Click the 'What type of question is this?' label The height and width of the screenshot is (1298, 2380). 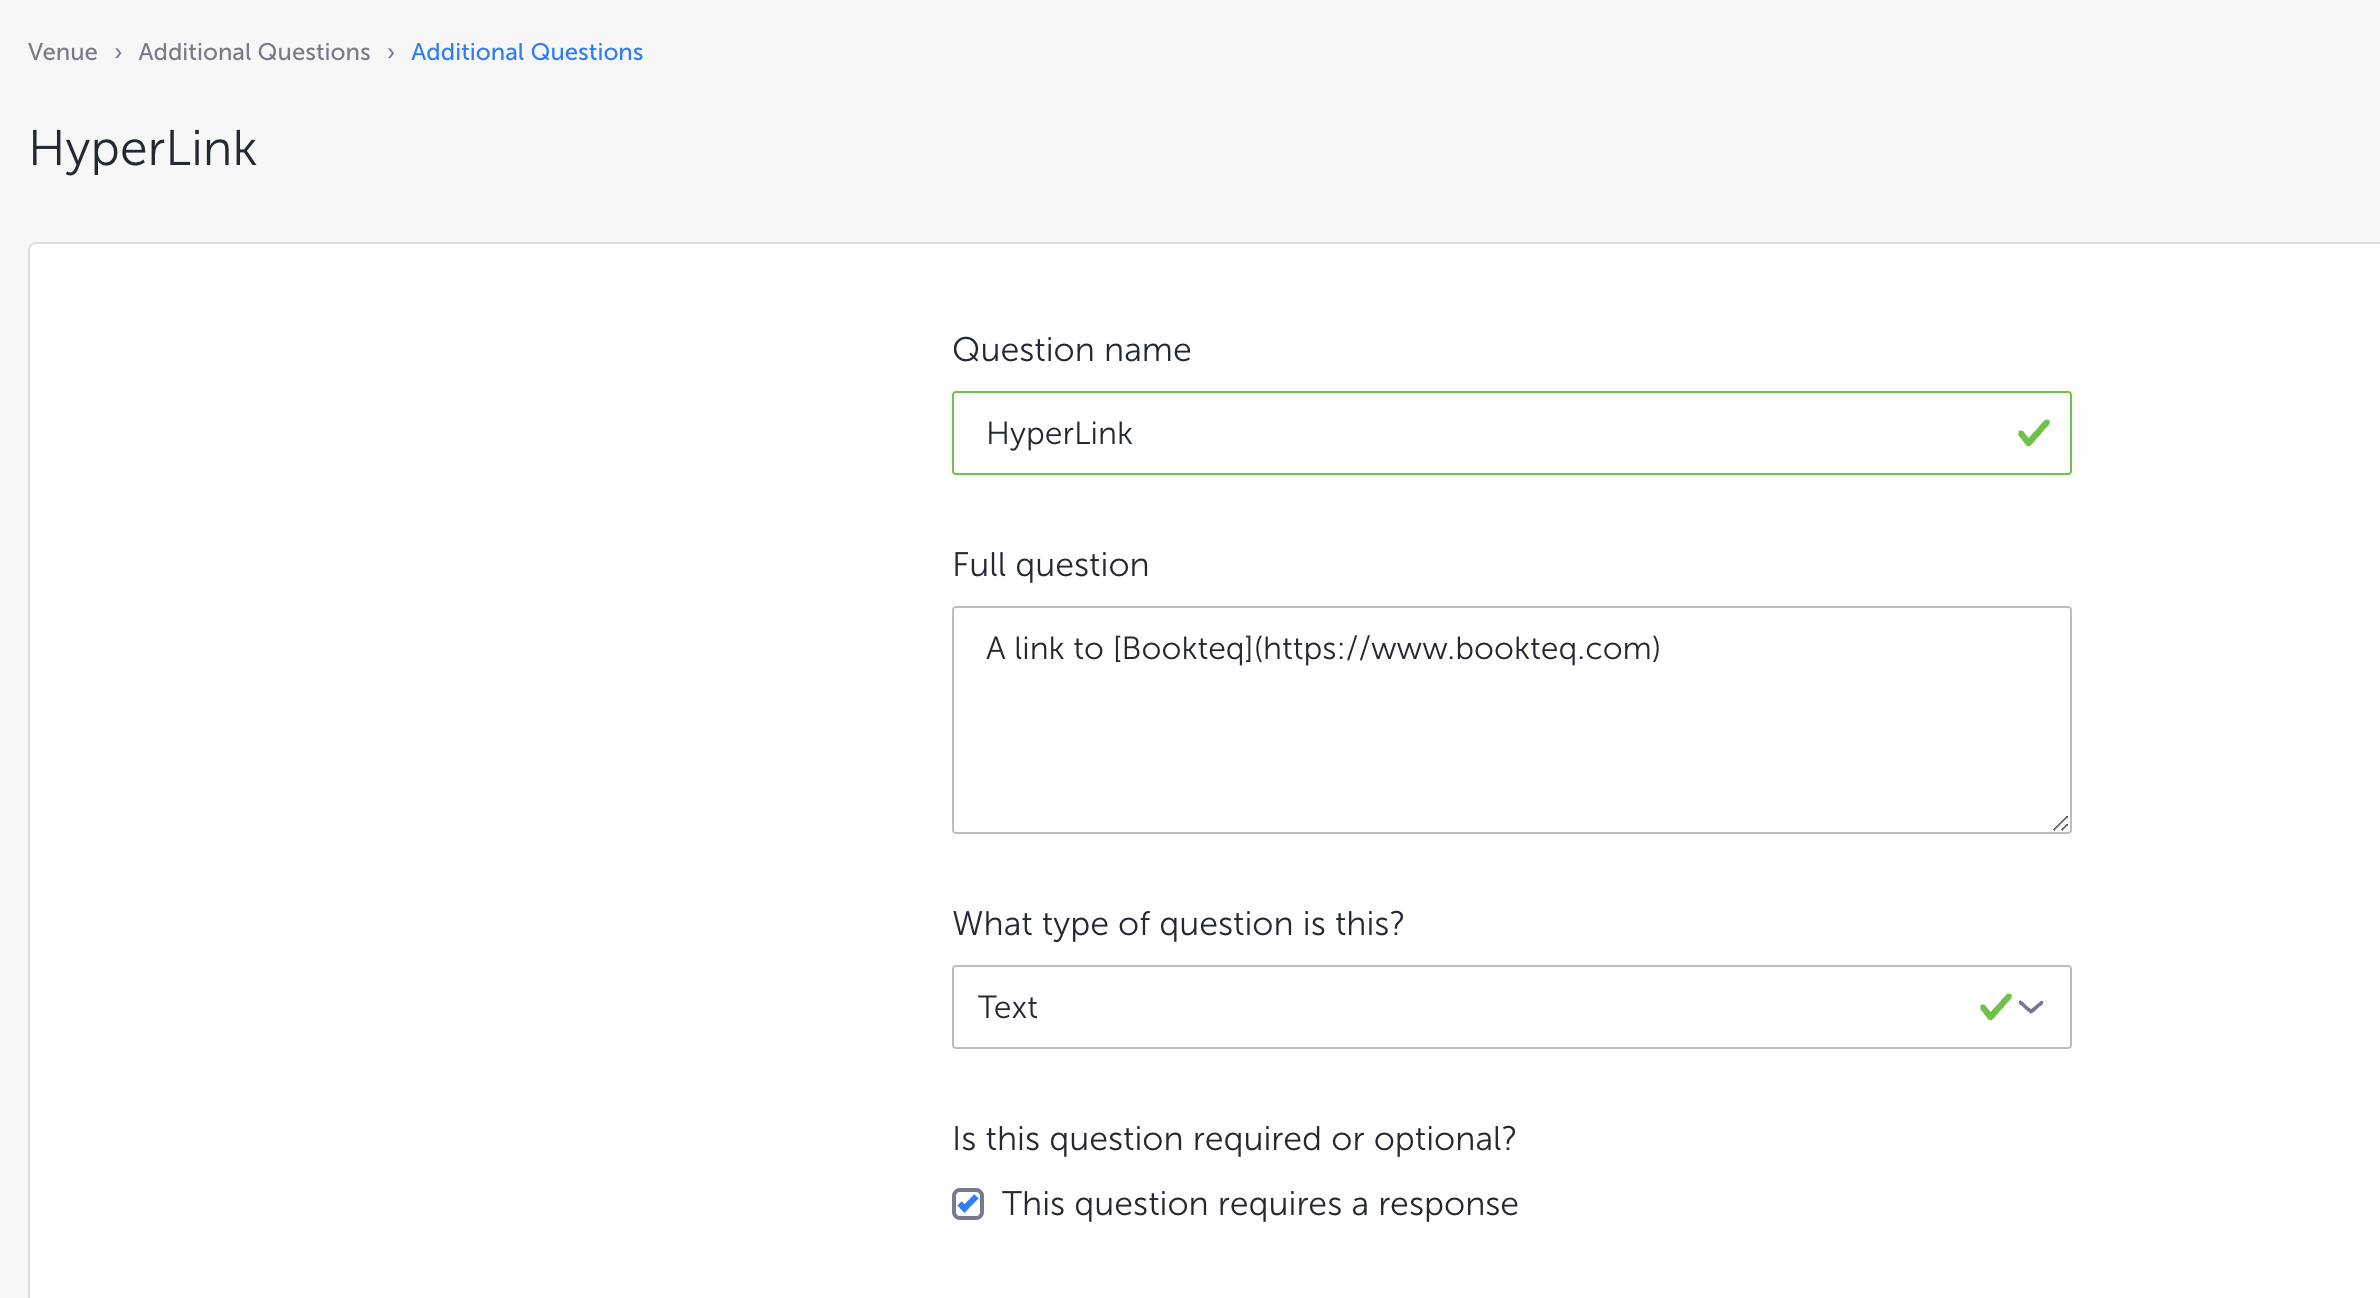pos(1178,924)
